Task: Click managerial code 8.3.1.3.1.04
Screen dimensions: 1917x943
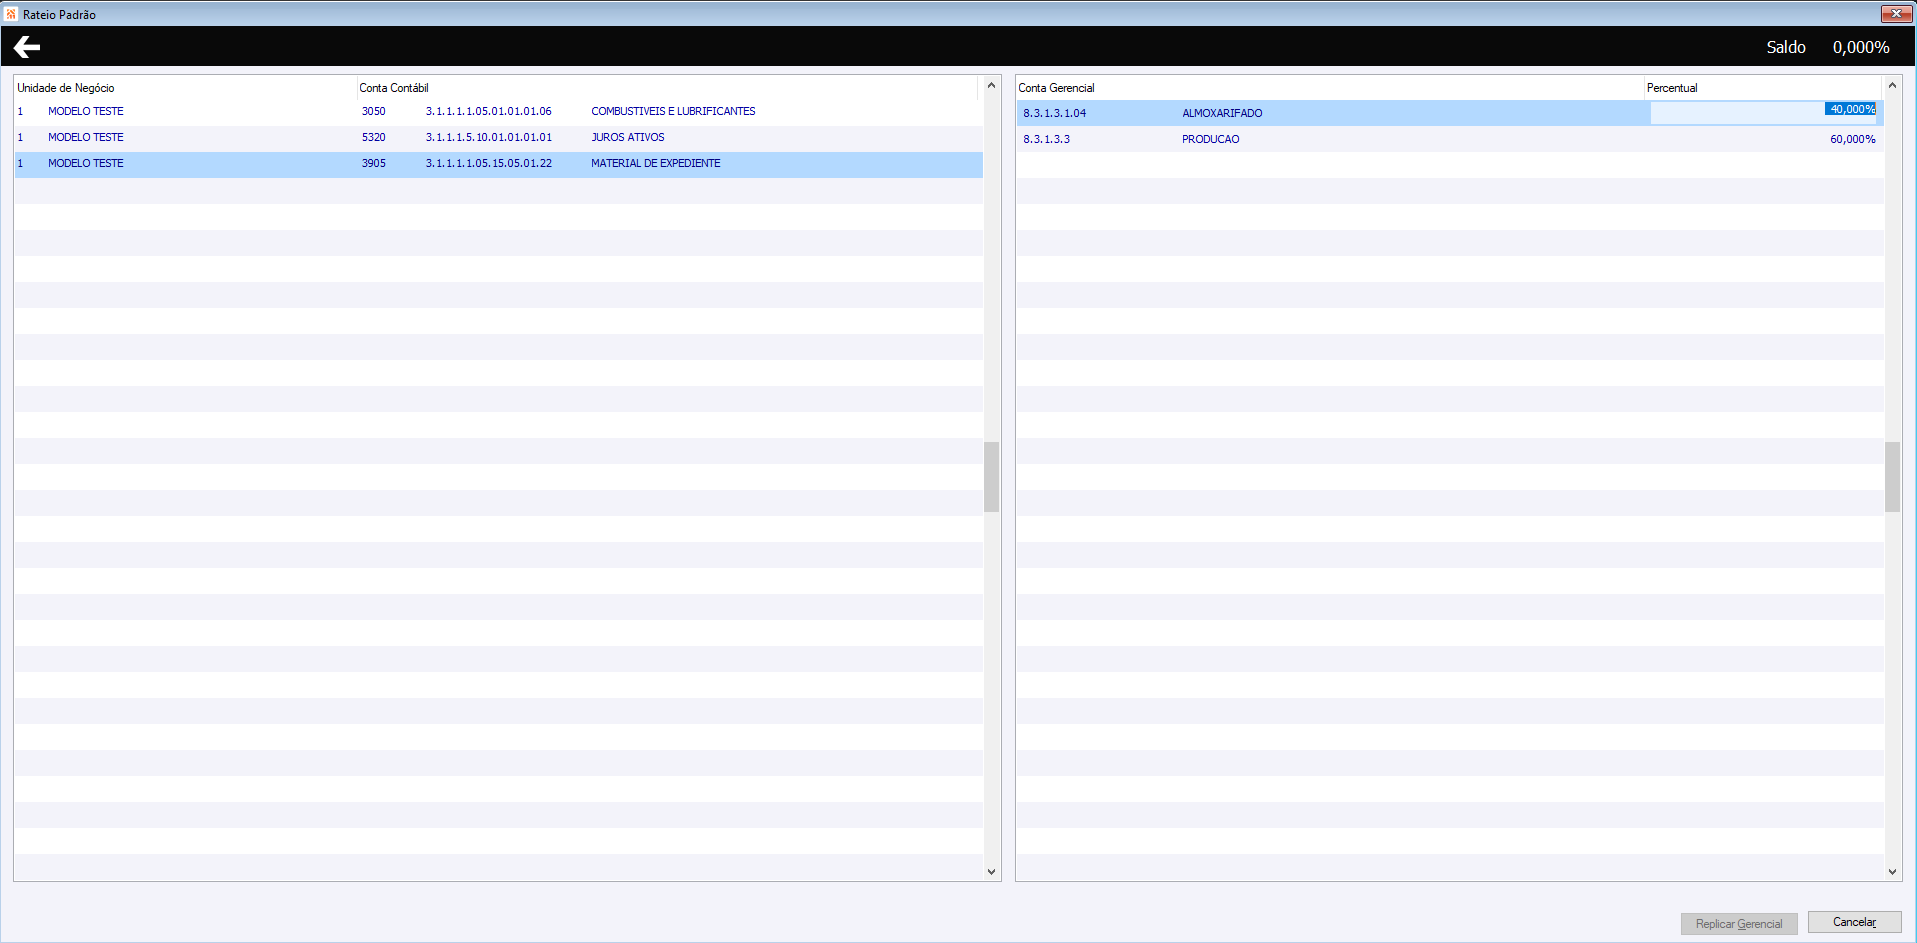Action: [1054, 114]
